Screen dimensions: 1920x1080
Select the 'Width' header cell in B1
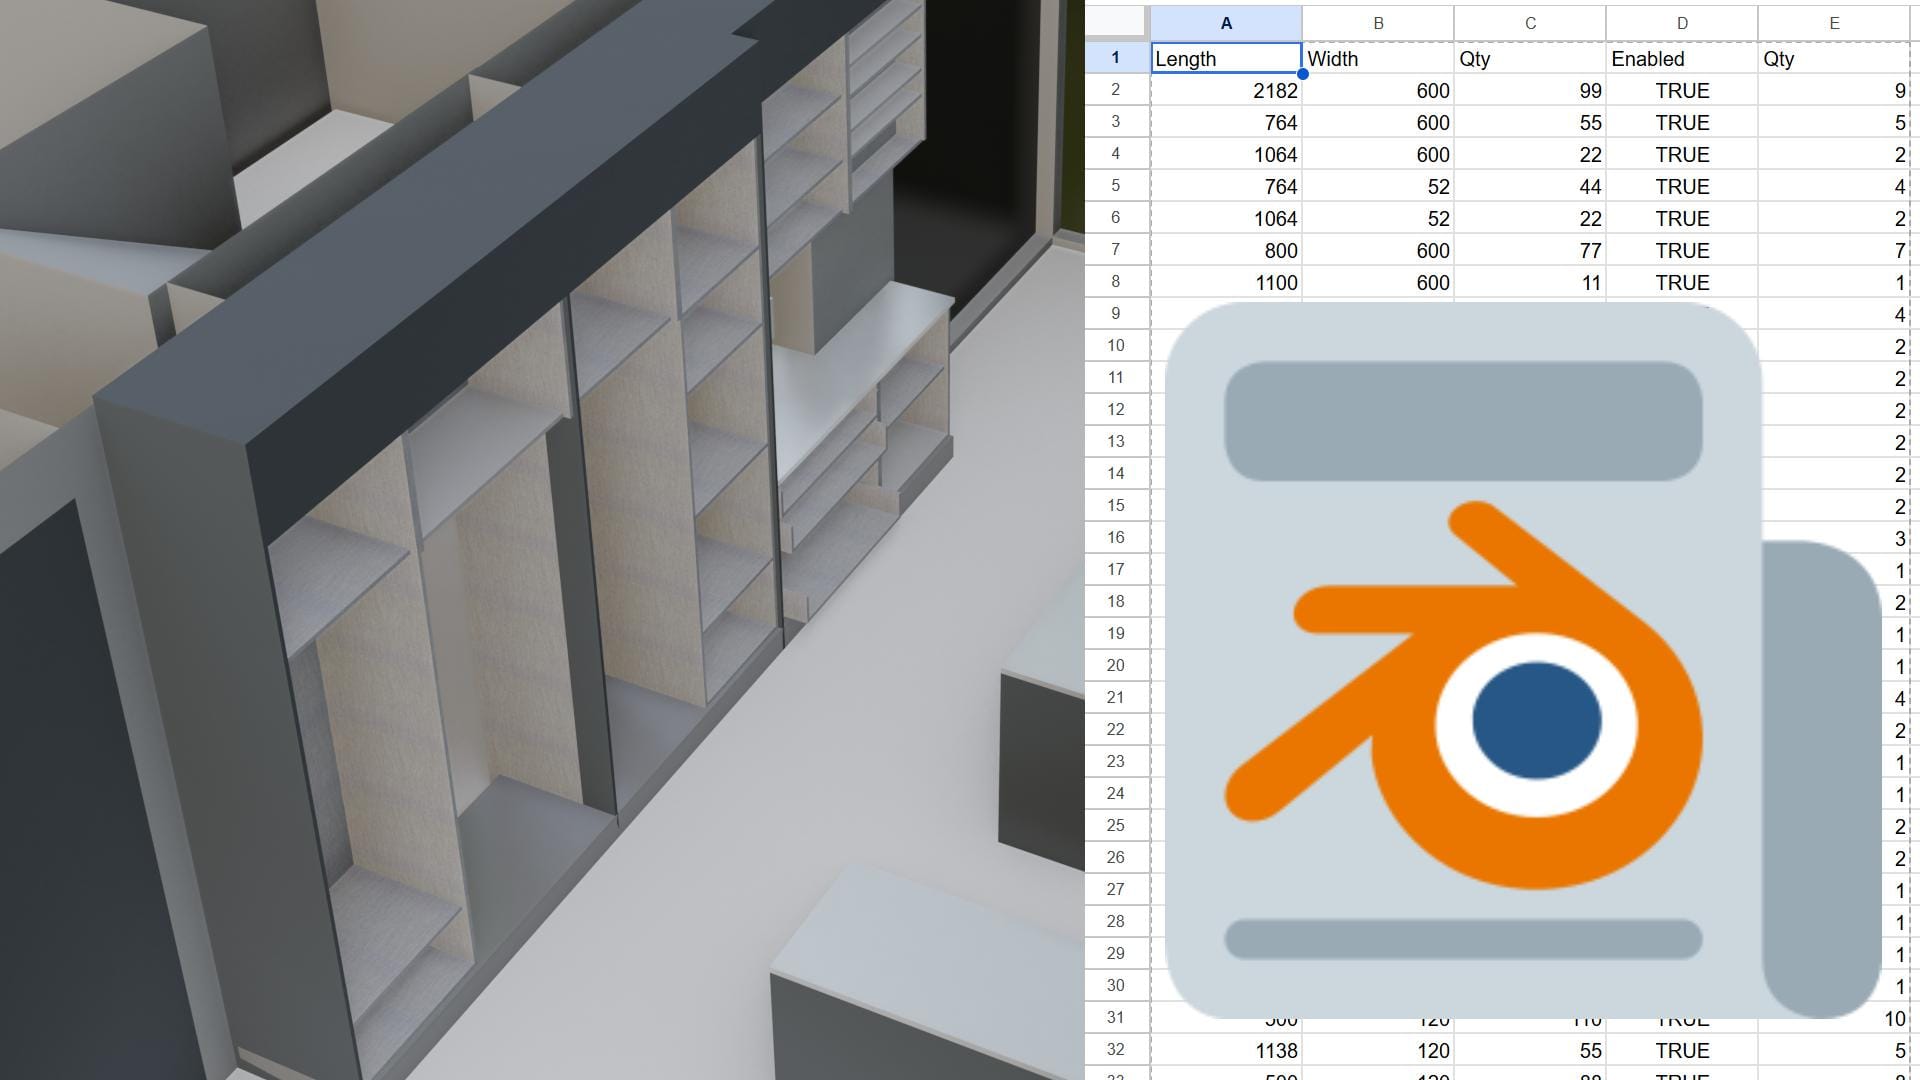(1378, 58)
